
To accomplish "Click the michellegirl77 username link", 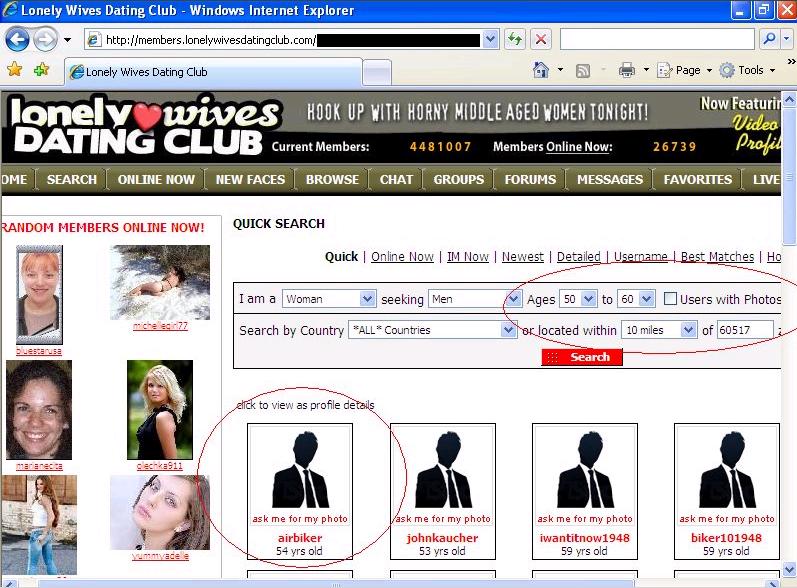I will click(160, 326).
